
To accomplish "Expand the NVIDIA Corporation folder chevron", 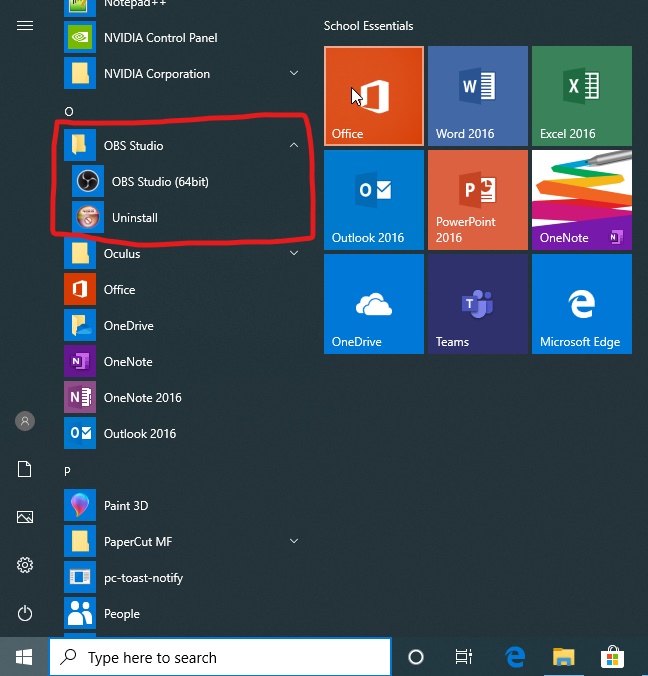I will 294,73.
